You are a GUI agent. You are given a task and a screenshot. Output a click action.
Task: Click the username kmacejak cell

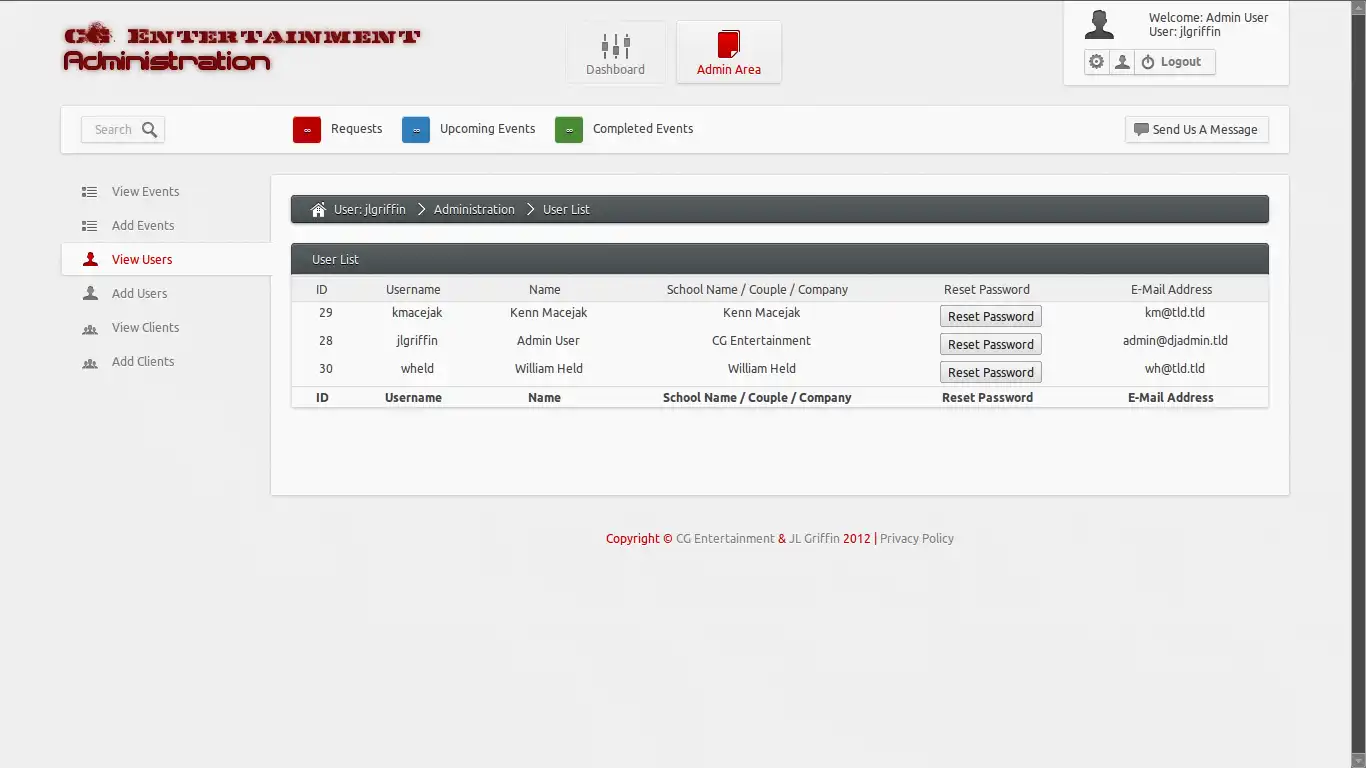tap(417, 313)
